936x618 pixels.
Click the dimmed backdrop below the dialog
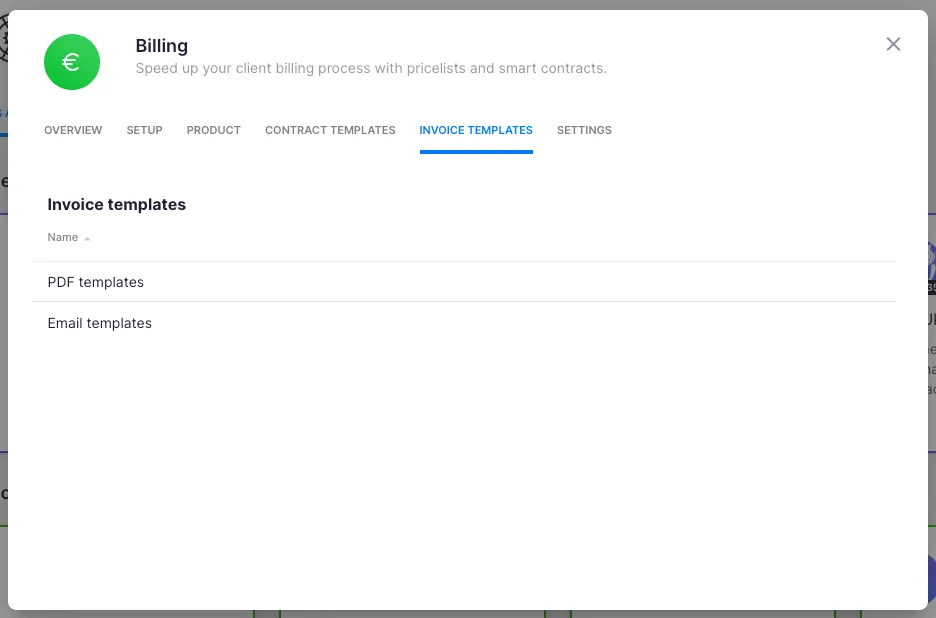(x=467, y=613)
